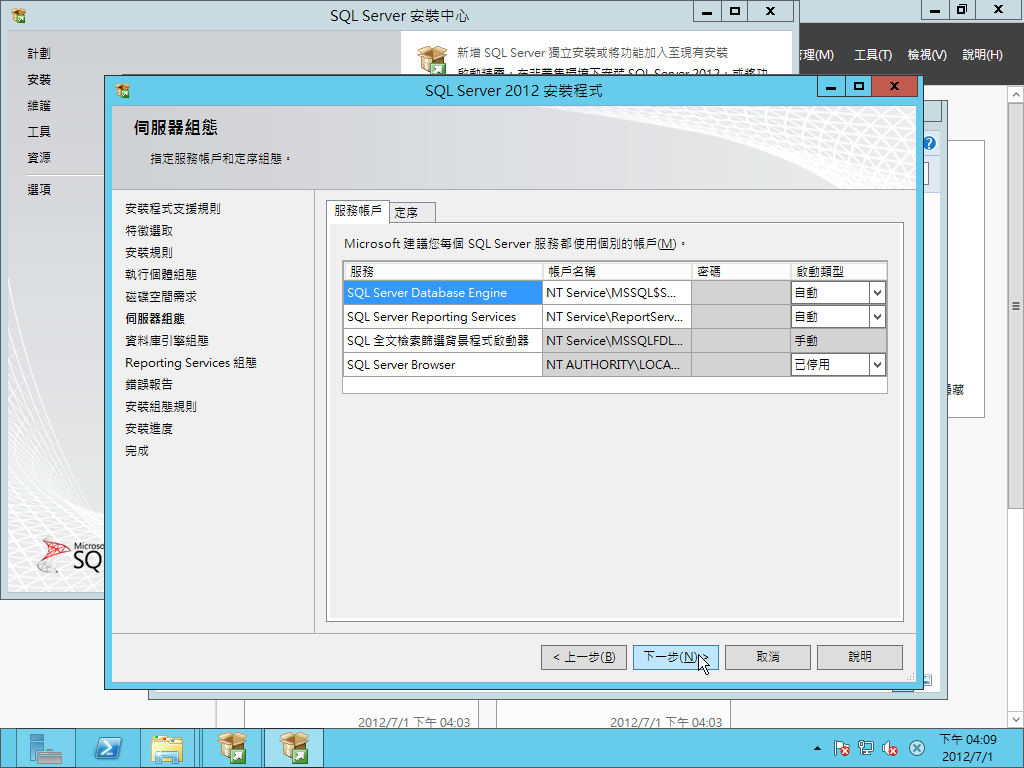Click password field for Database Engine row

(741, 293)
